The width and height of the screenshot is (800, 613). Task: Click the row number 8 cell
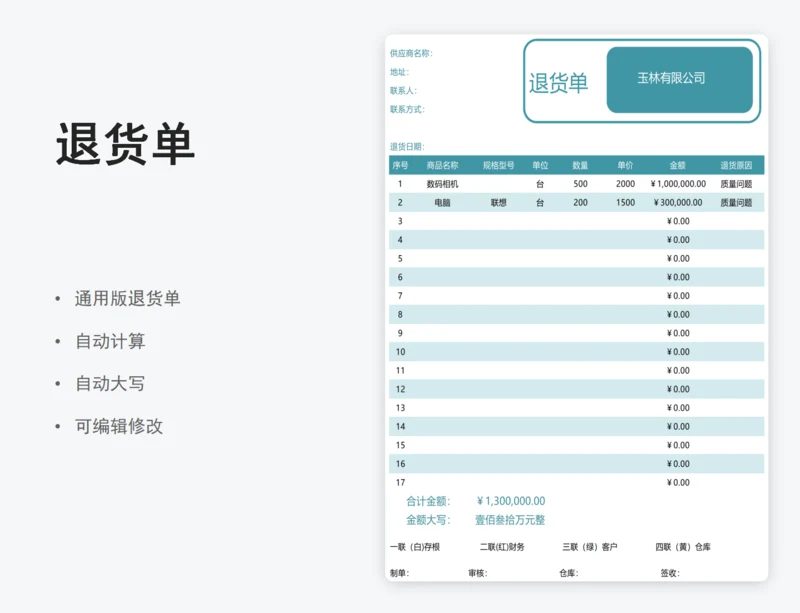tap(400, 314)
